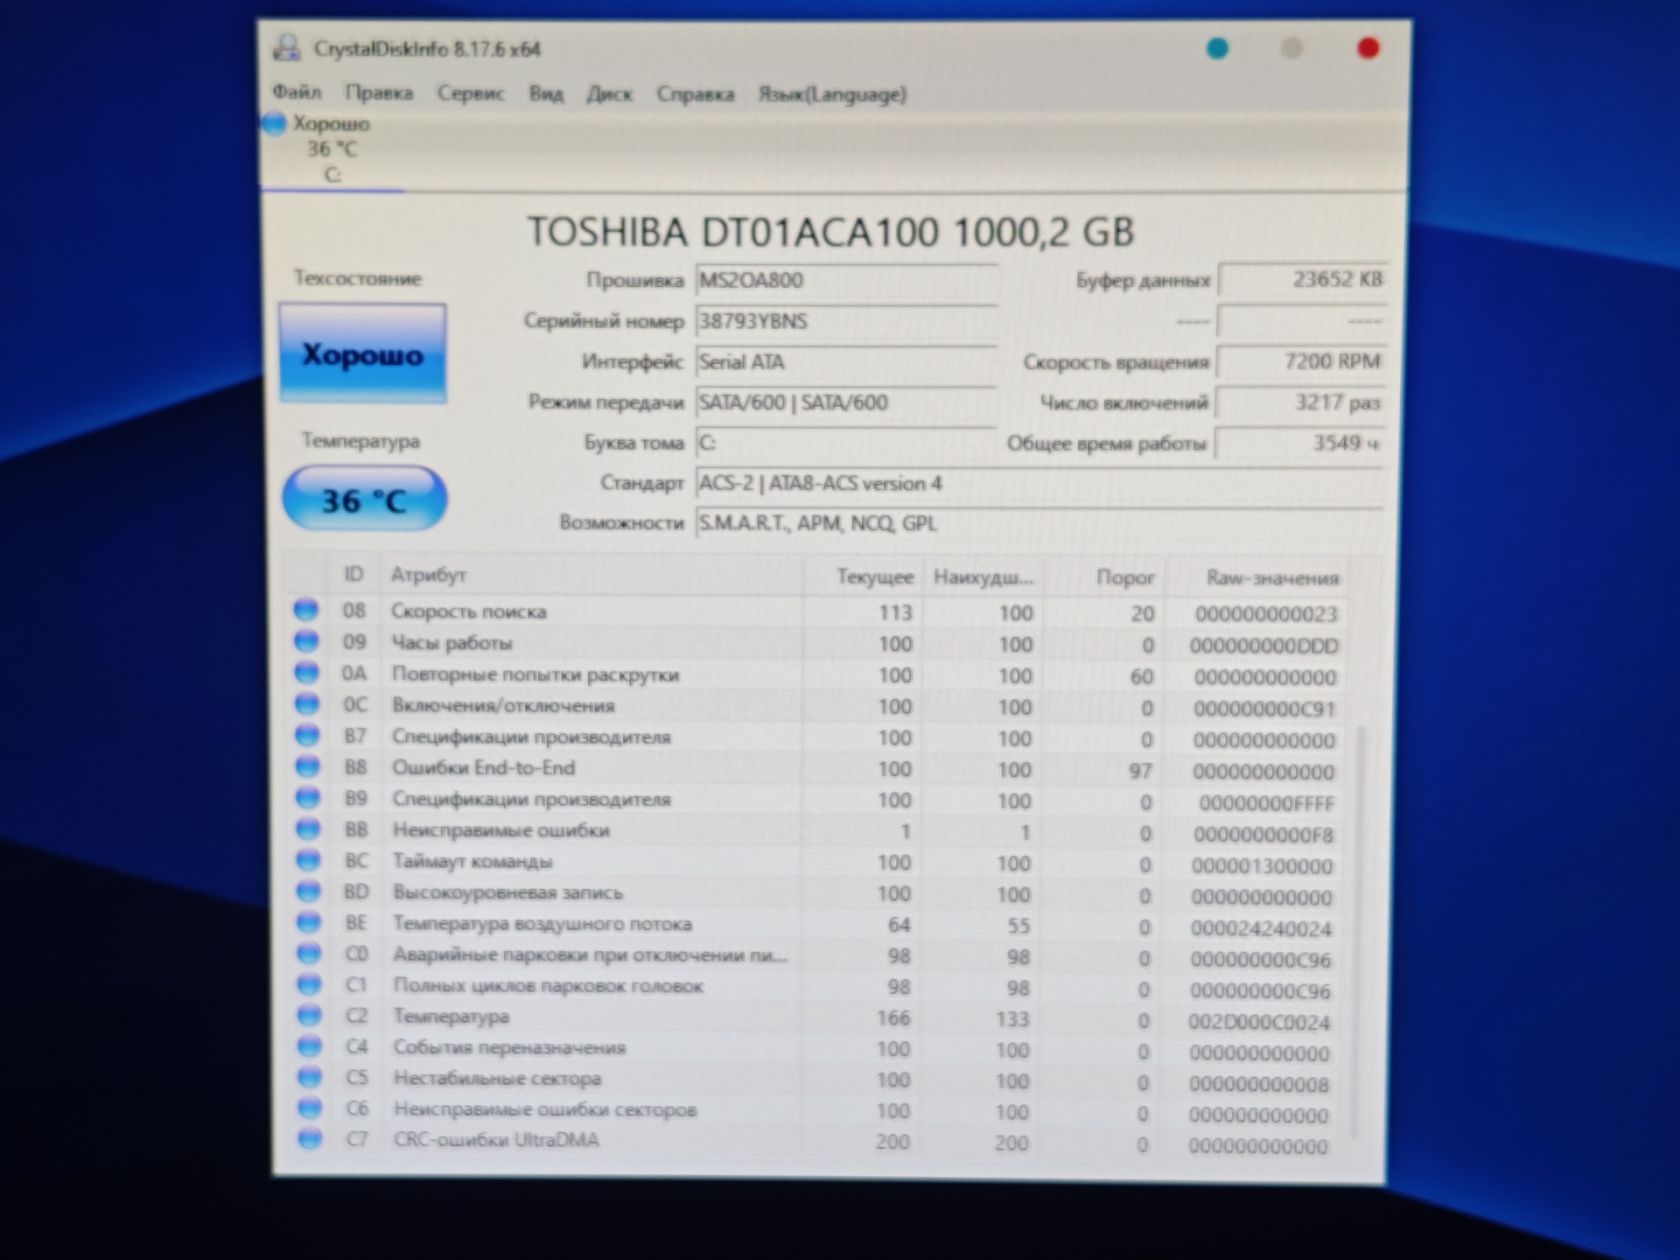Click status icon of row C4 События переназначения
The width and height of the screenshot is (1680, 1260).
click(x=310, y=1046)
